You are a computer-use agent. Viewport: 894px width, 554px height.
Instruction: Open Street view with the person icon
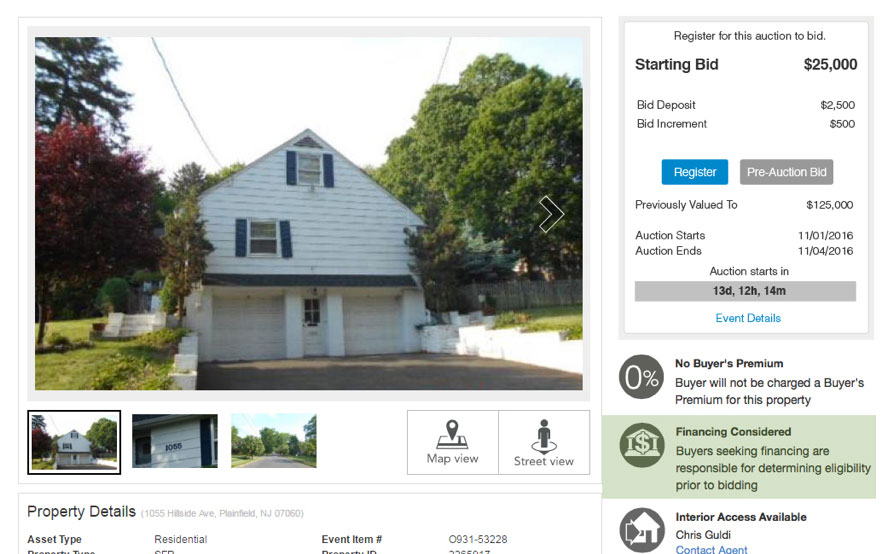(x=544, y=442)
